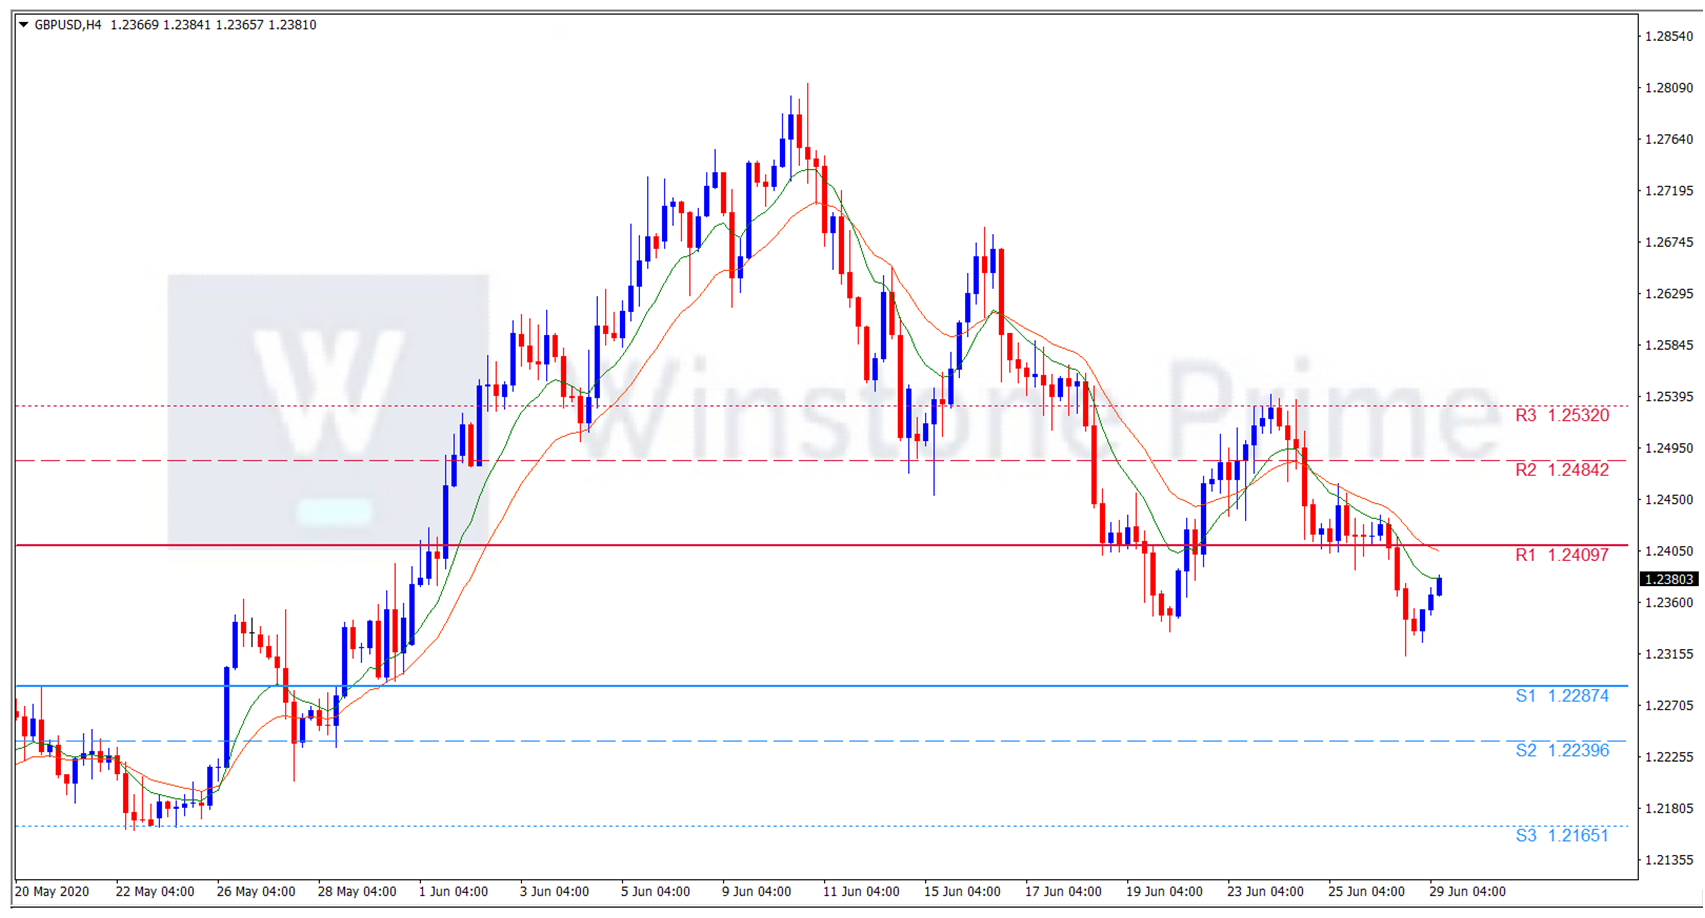Click the GBPUSD,H4 symbol title text
This screenshot has height=918, width=1705.
pos(68,25)
